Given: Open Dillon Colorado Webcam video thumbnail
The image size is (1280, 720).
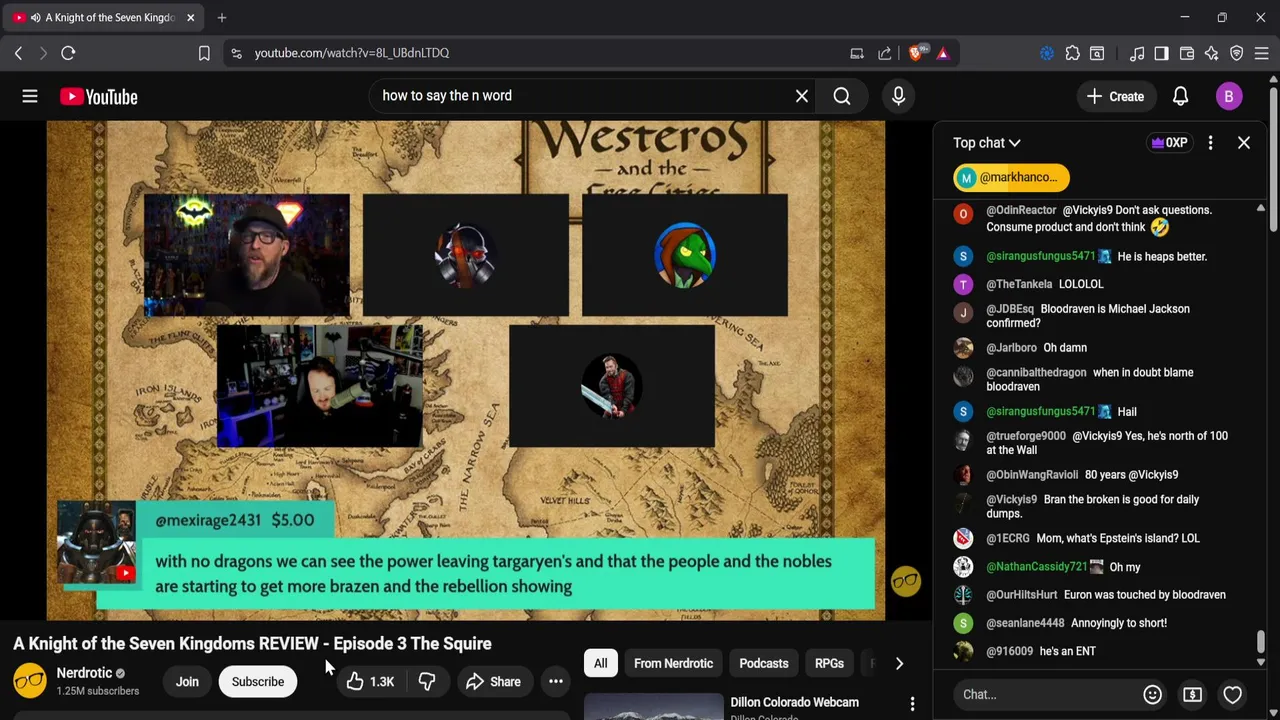Looking at the screenshot, I should (653, 706).
